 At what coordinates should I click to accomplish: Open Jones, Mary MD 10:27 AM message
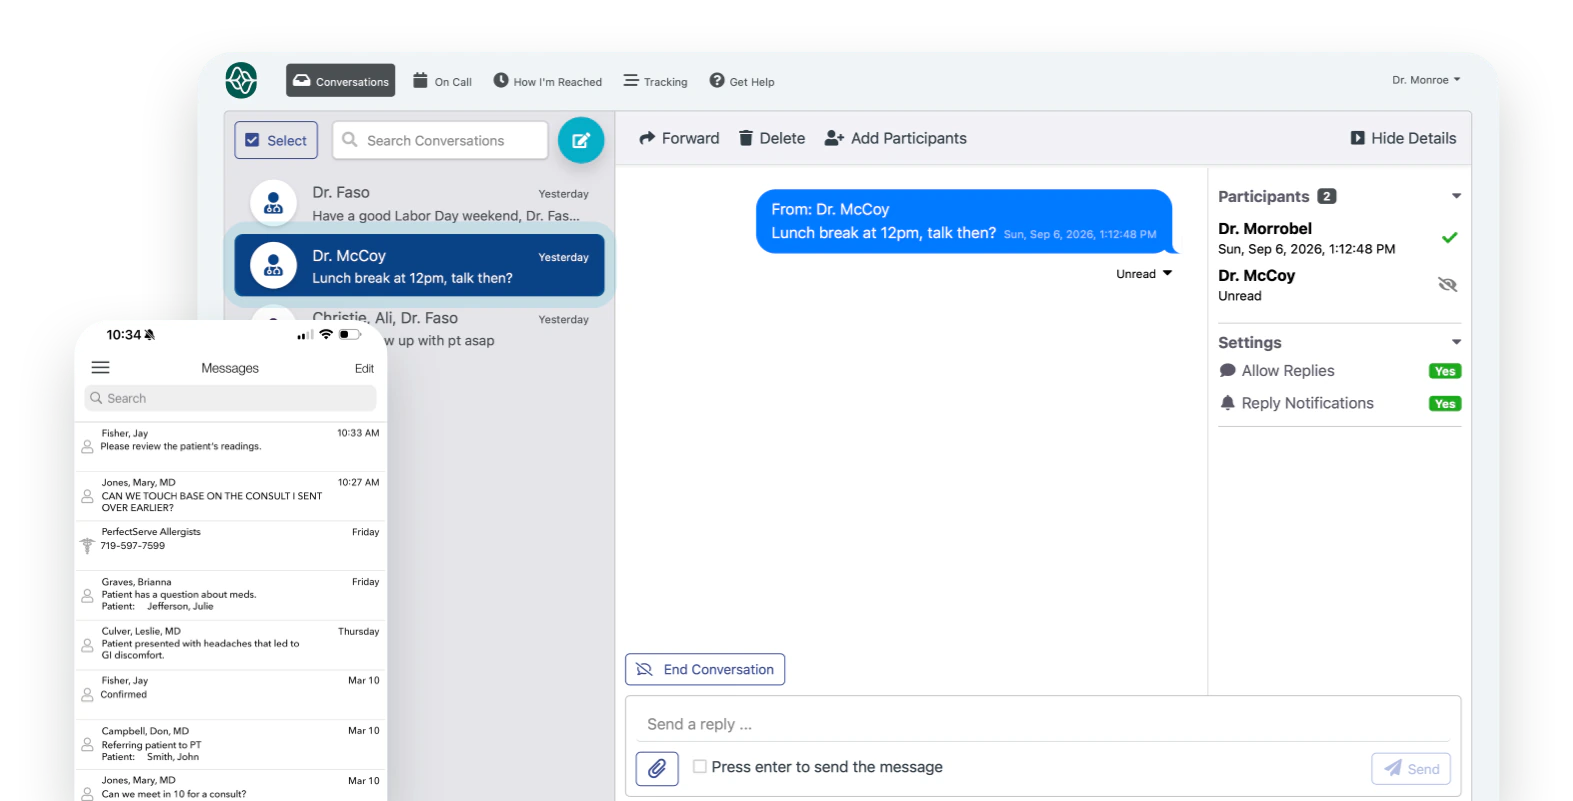pyautogui.click(x=231, y=496)
